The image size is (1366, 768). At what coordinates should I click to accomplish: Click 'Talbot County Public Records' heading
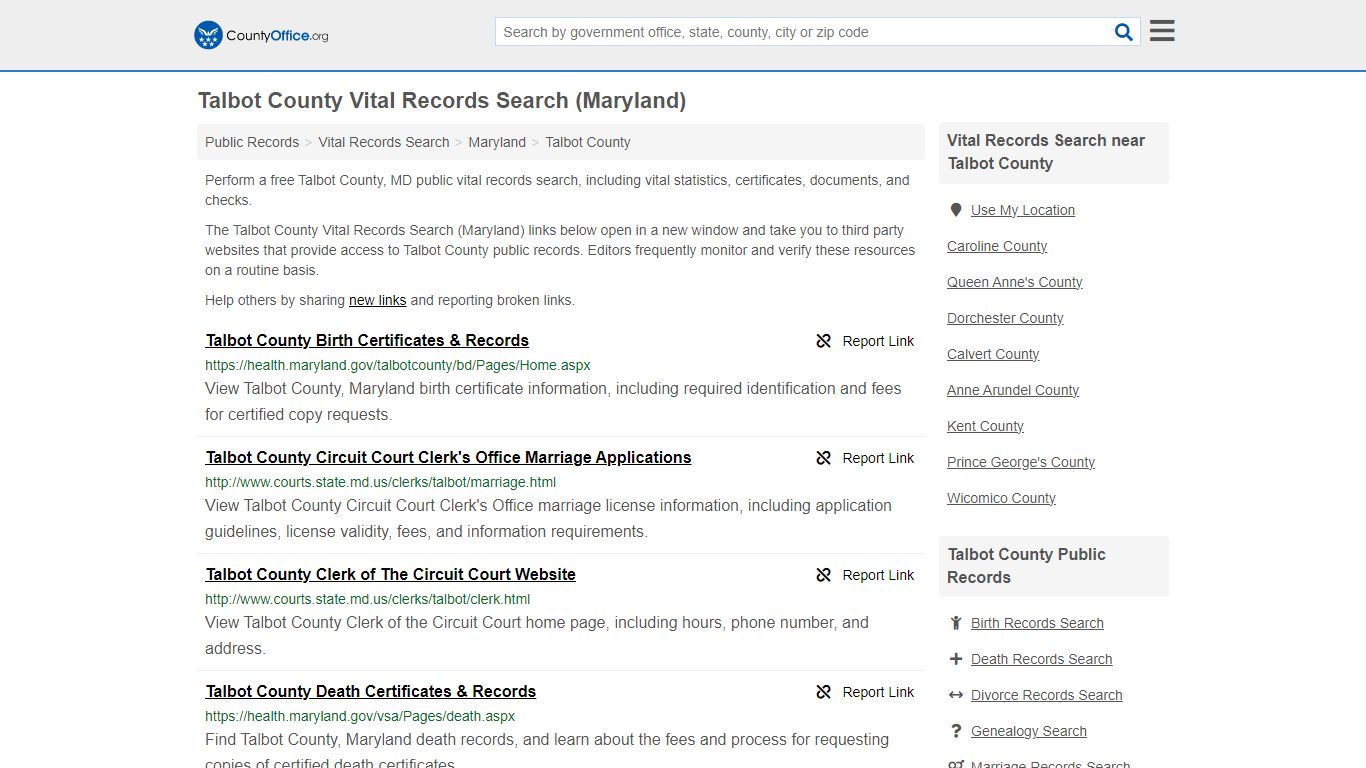[x=1026, y=566]
